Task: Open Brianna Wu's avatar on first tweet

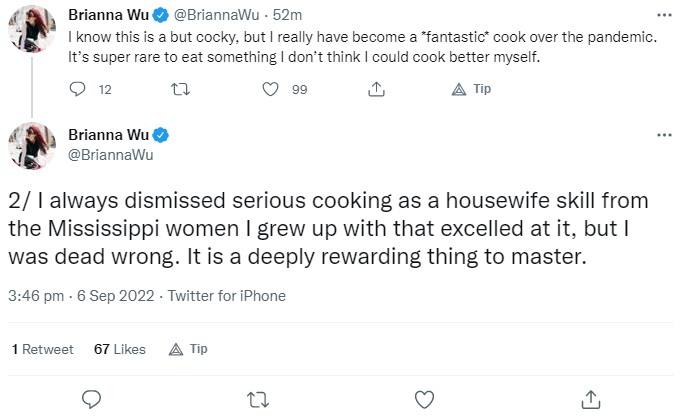Action: (32, 29)
